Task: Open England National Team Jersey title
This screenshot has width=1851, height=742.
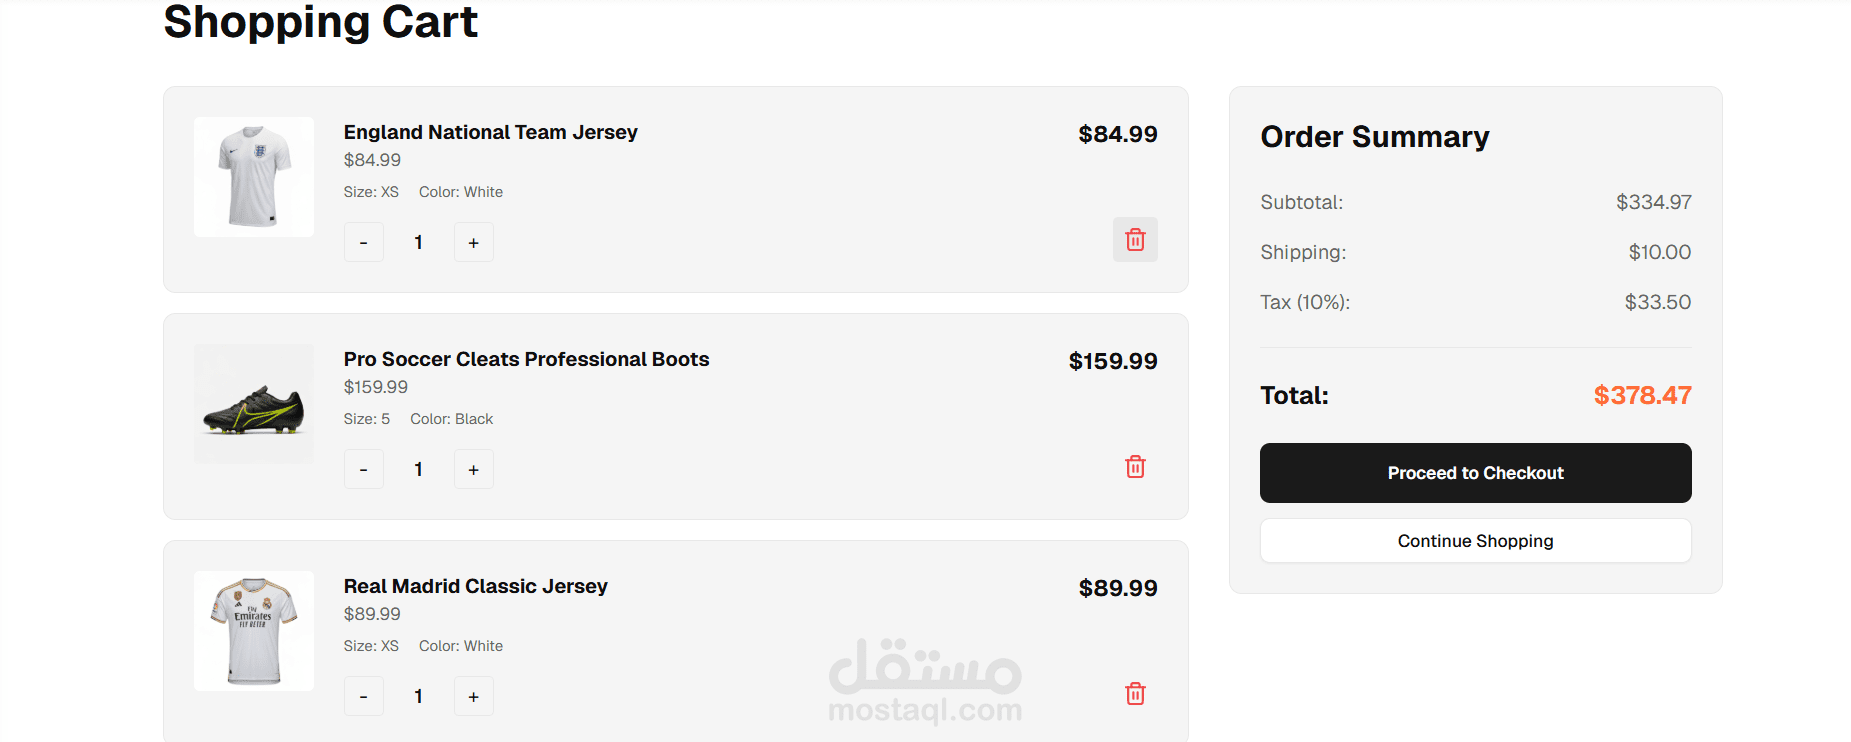Action: [x=490, y=132]
